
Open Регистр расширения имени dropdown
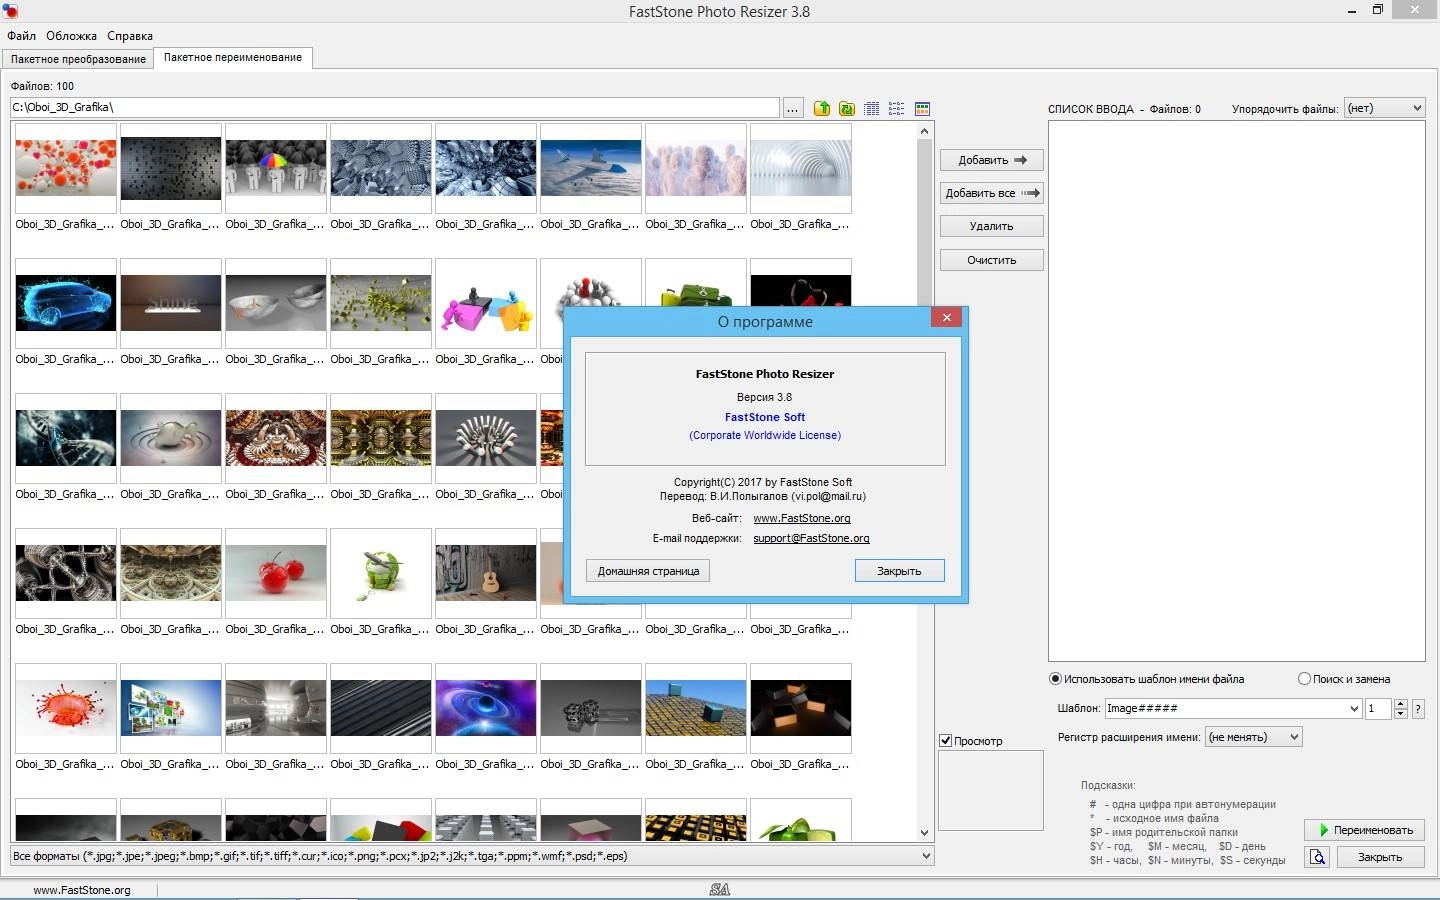[1253, 737]
